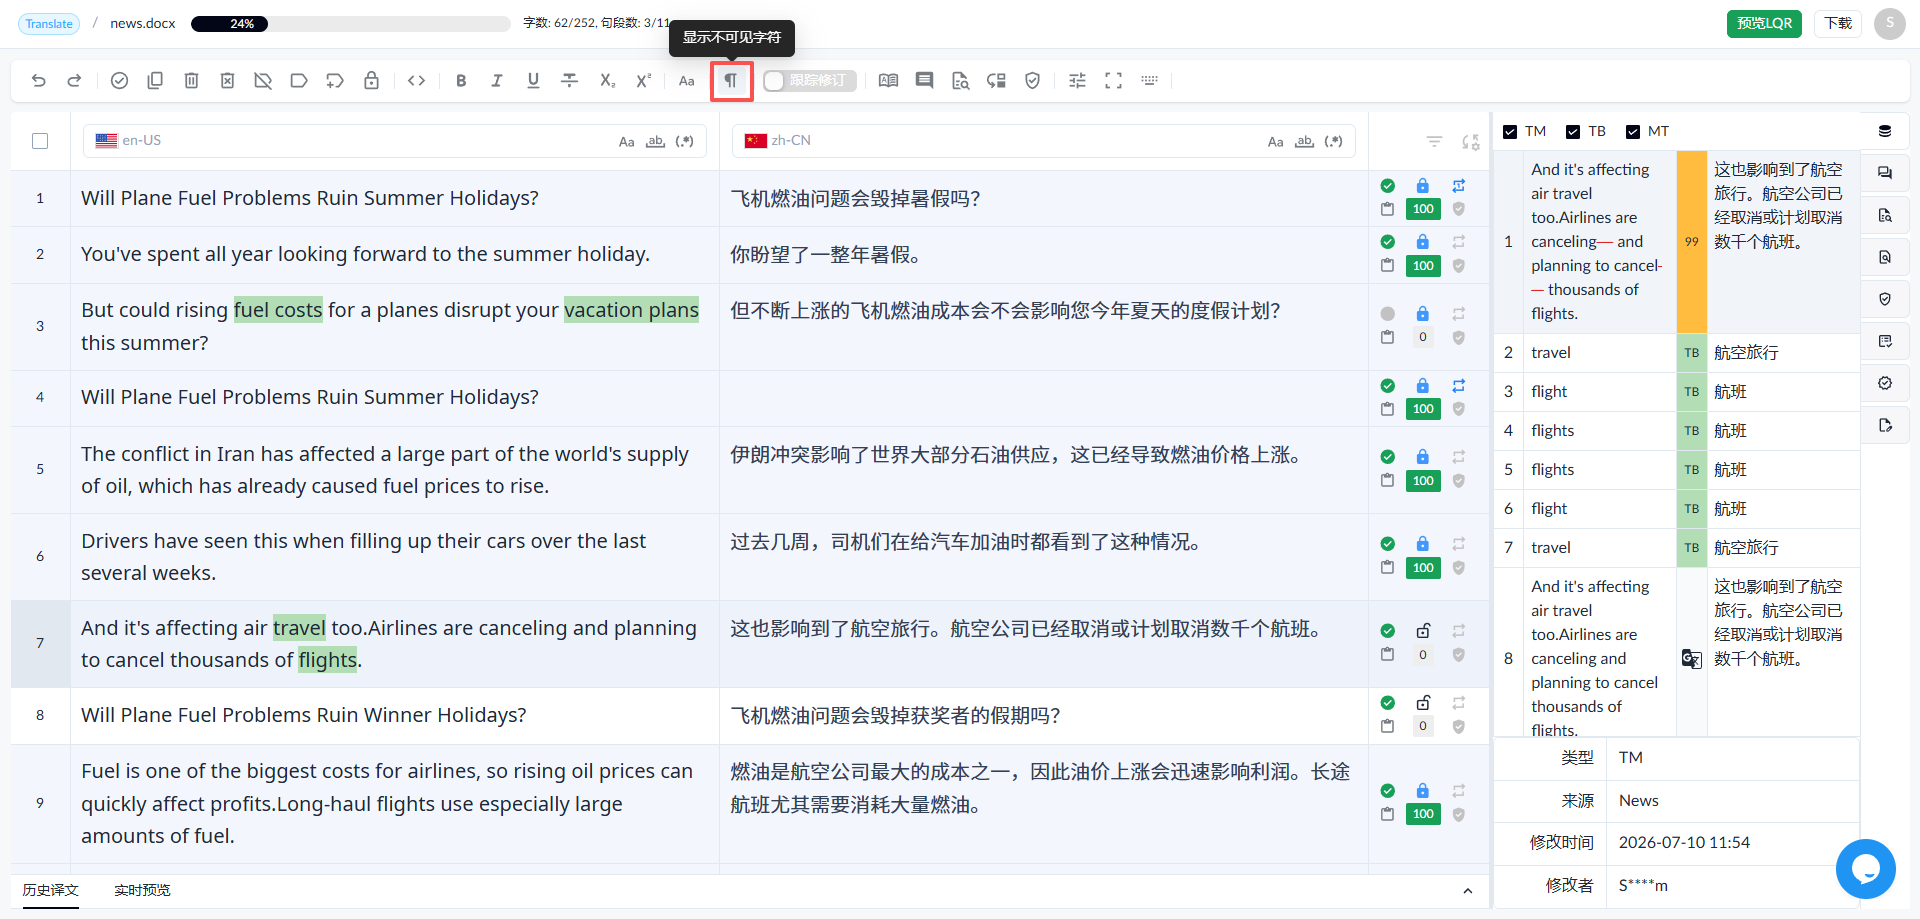This screenshot has height=919, width=1920.
Task: Uncheck the TM checkbox
Action: [x=1510, y=132]
